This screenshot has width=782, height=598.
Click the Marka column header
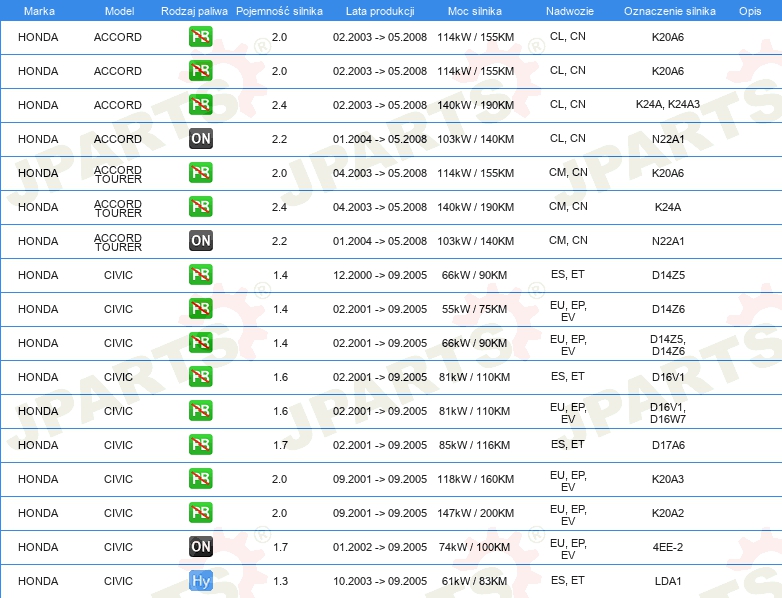39,11
